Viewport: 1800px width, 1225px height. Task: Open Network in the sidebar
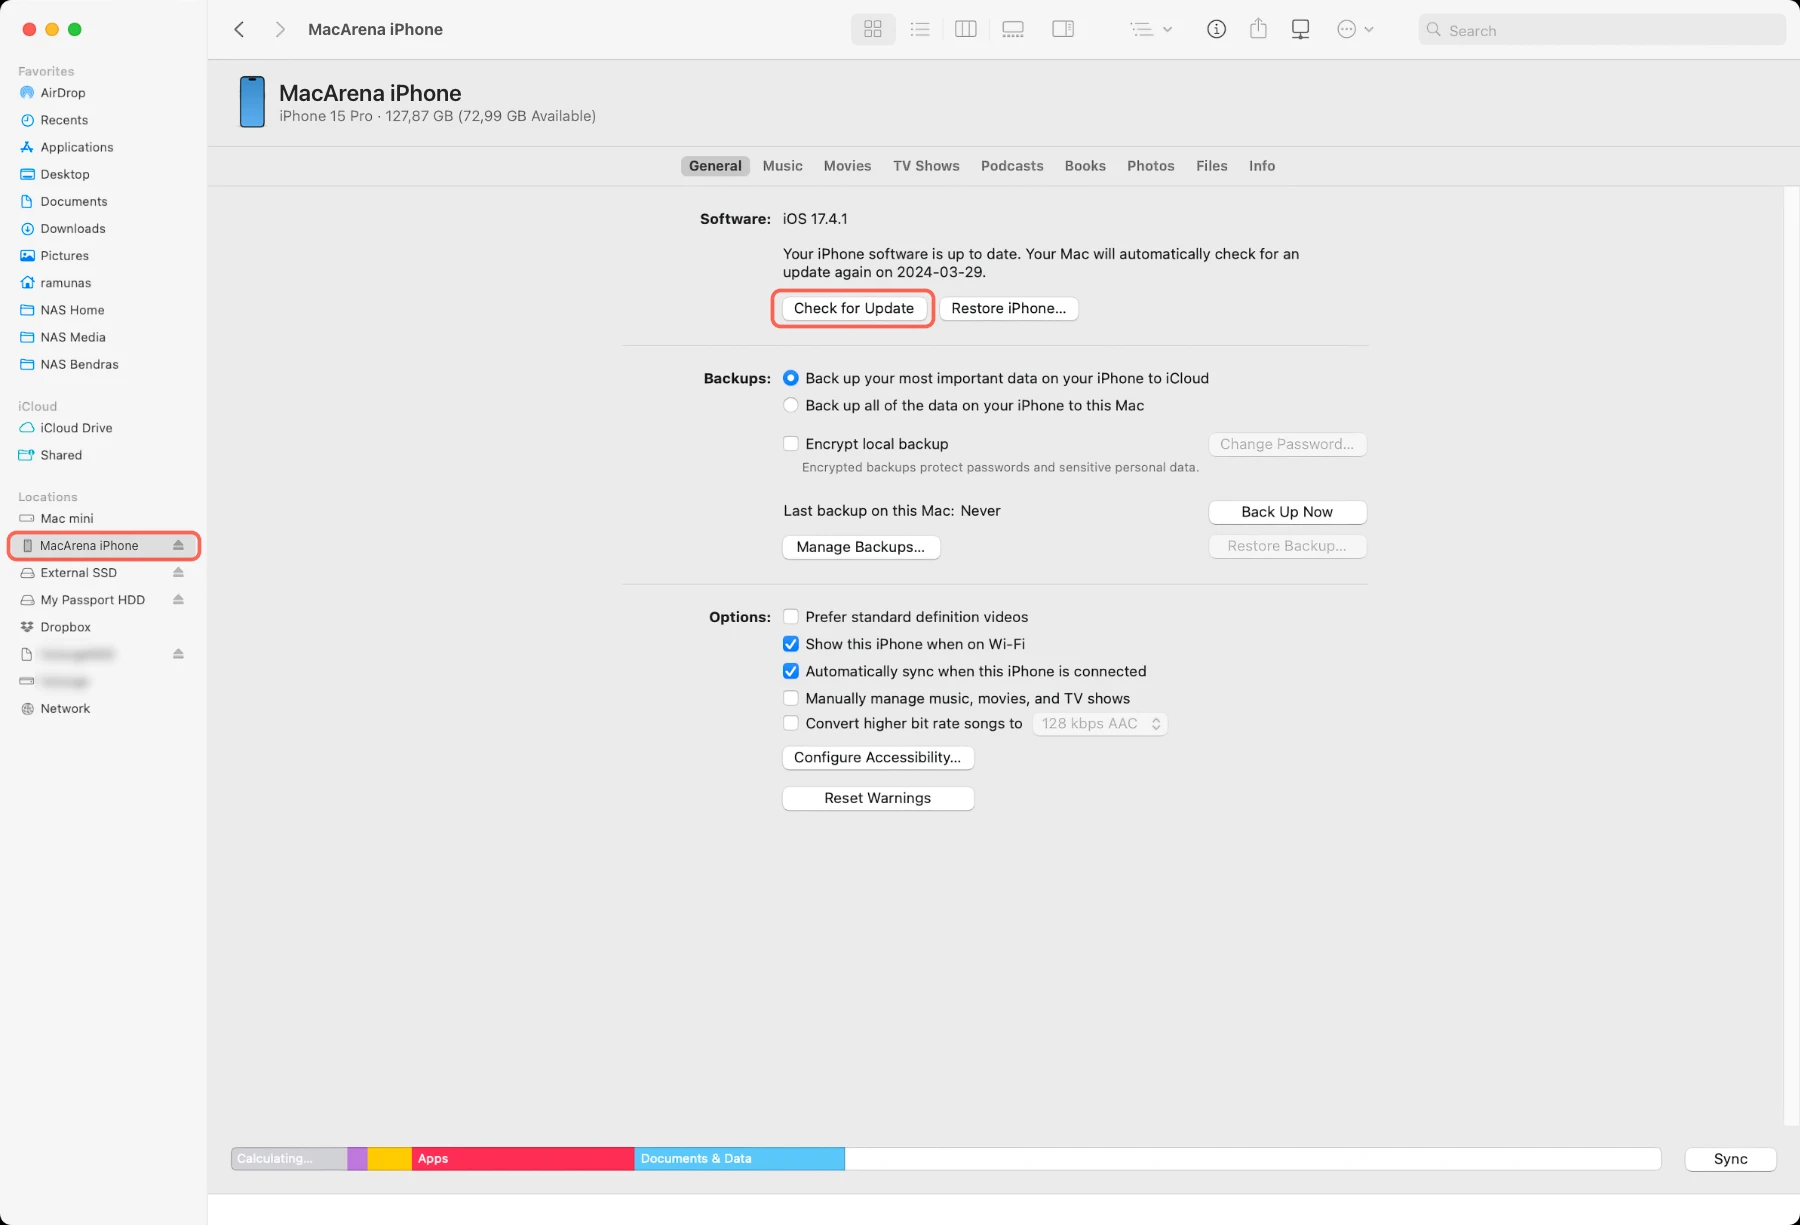[65, 709]
